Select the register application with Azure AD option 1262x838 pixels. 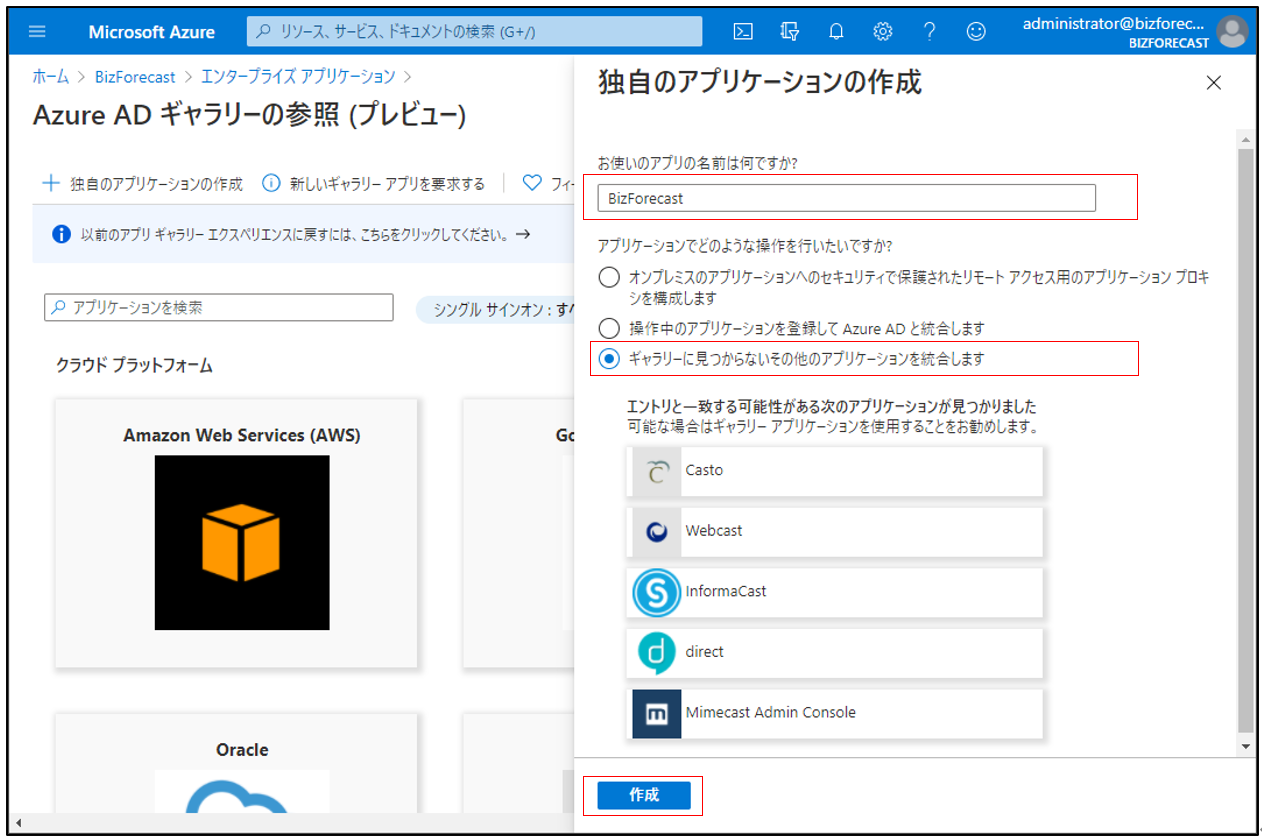tap(609, 328)
